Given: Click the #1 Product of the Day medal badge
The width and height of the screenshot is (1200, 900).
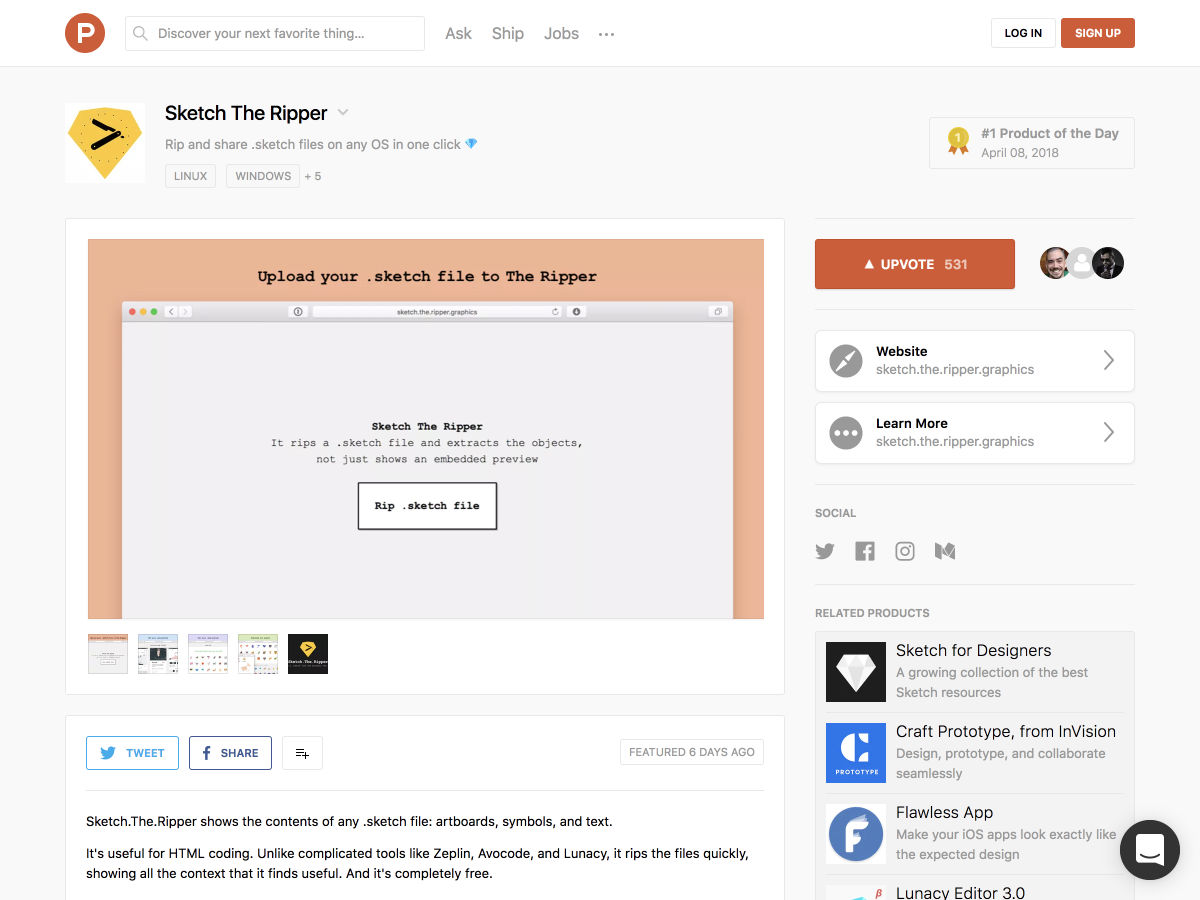Looking at the screenshot, I should (x=959, y=141).
